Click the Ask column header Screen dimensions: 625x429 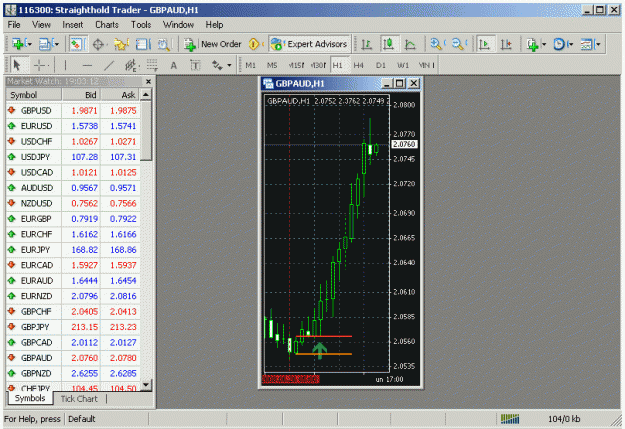[120, 95]
